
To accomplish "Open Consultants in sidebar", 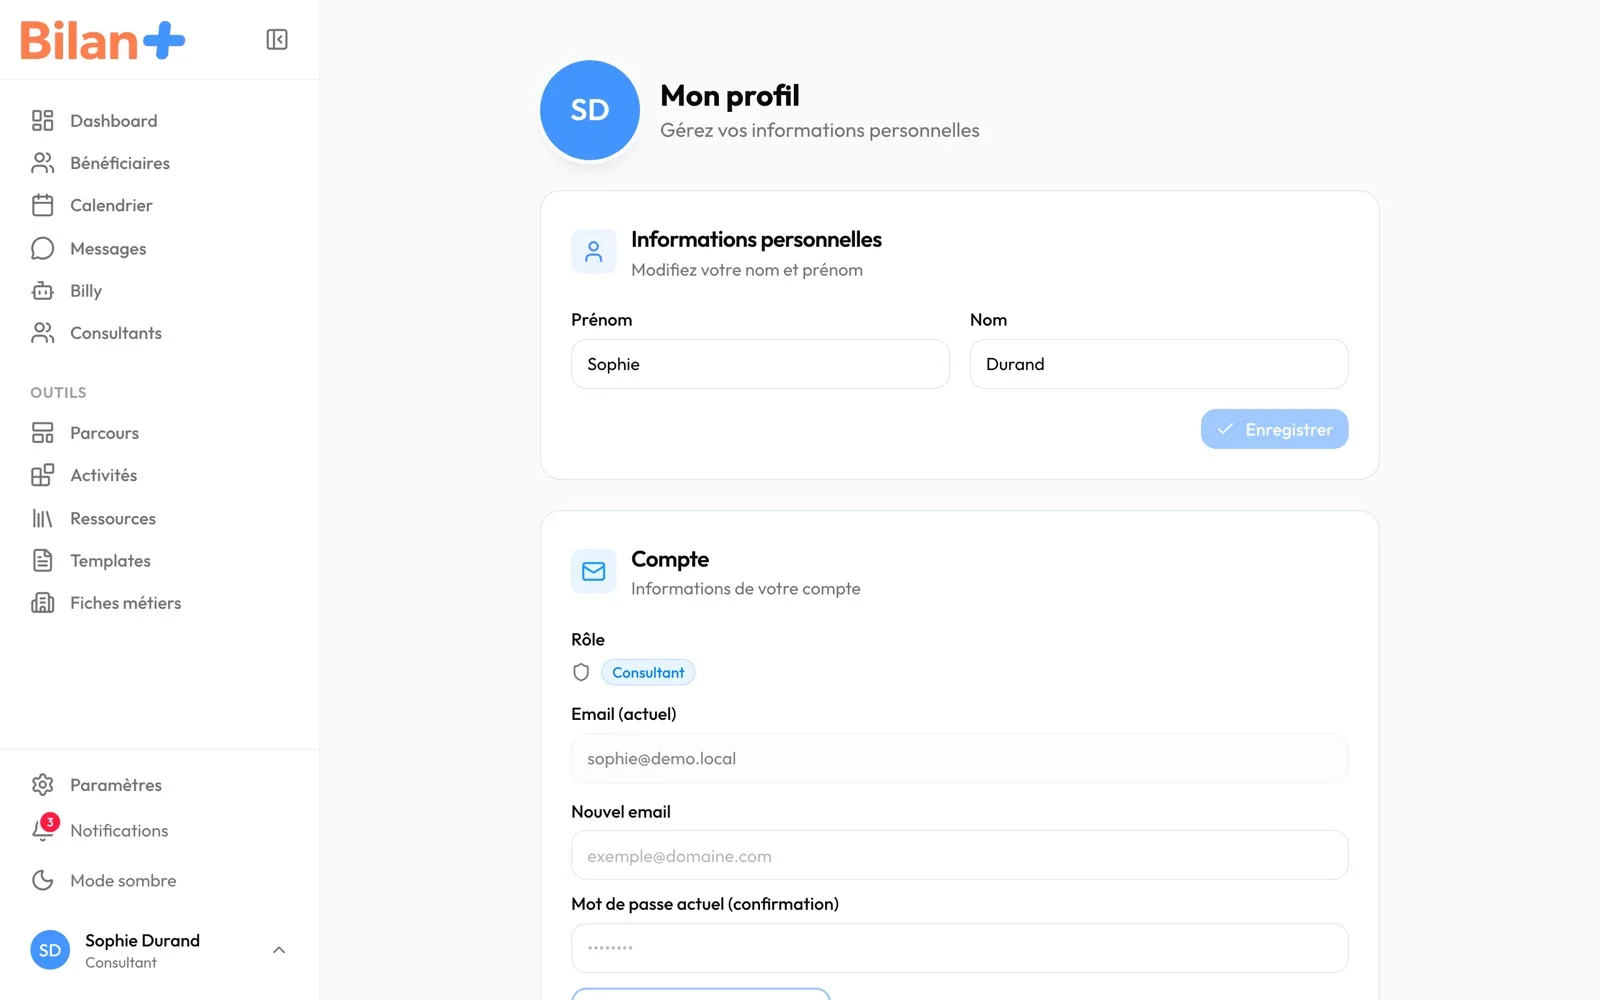I will coord(160,333).
